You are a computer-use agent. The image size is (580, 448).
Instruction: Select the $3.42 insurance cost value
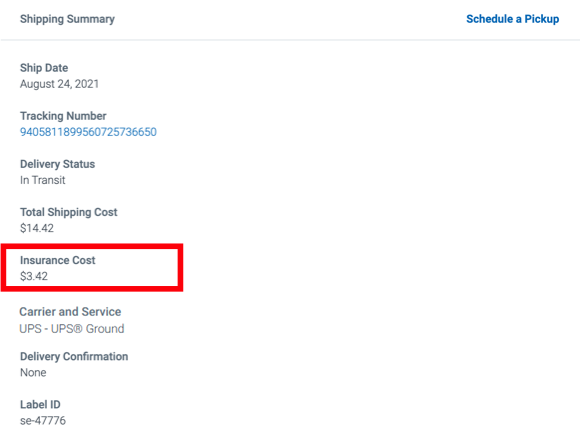tap(34, 276)
